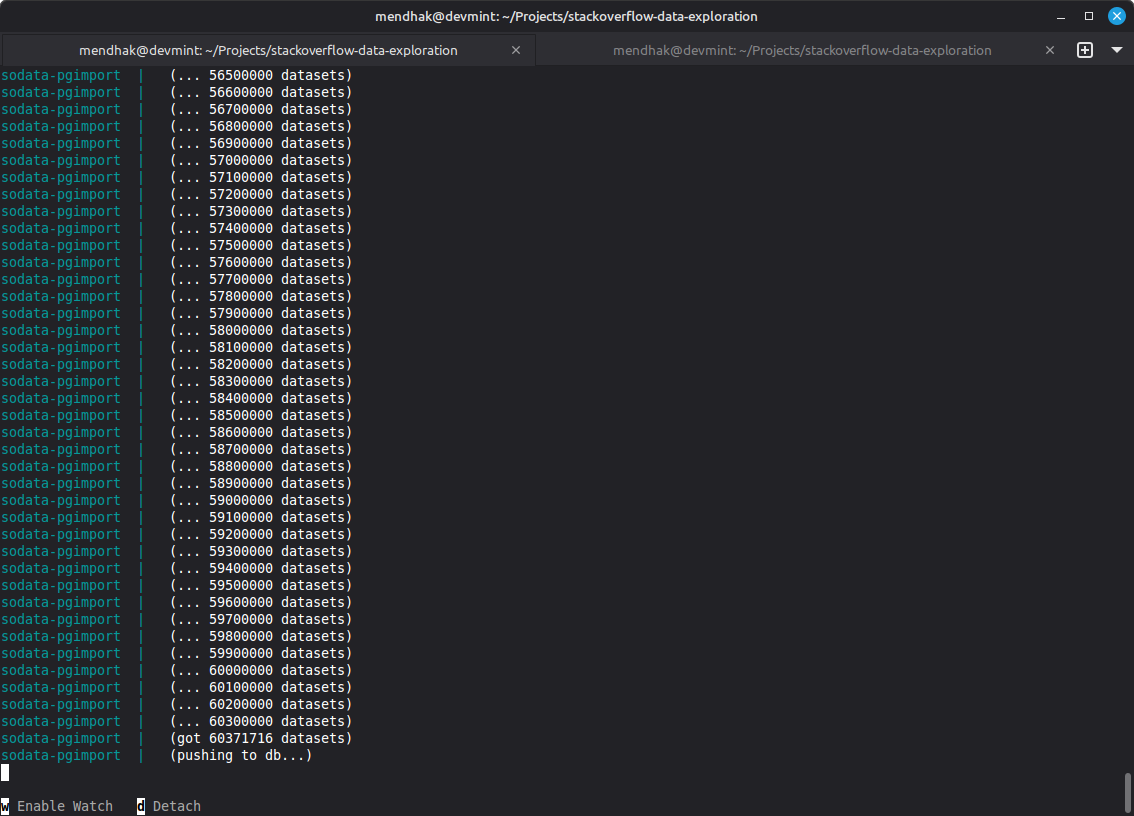Image resolution: width=1134 pixels, height=816 pixels.
Task: Click the window title bar text
Action: [566, 16]
